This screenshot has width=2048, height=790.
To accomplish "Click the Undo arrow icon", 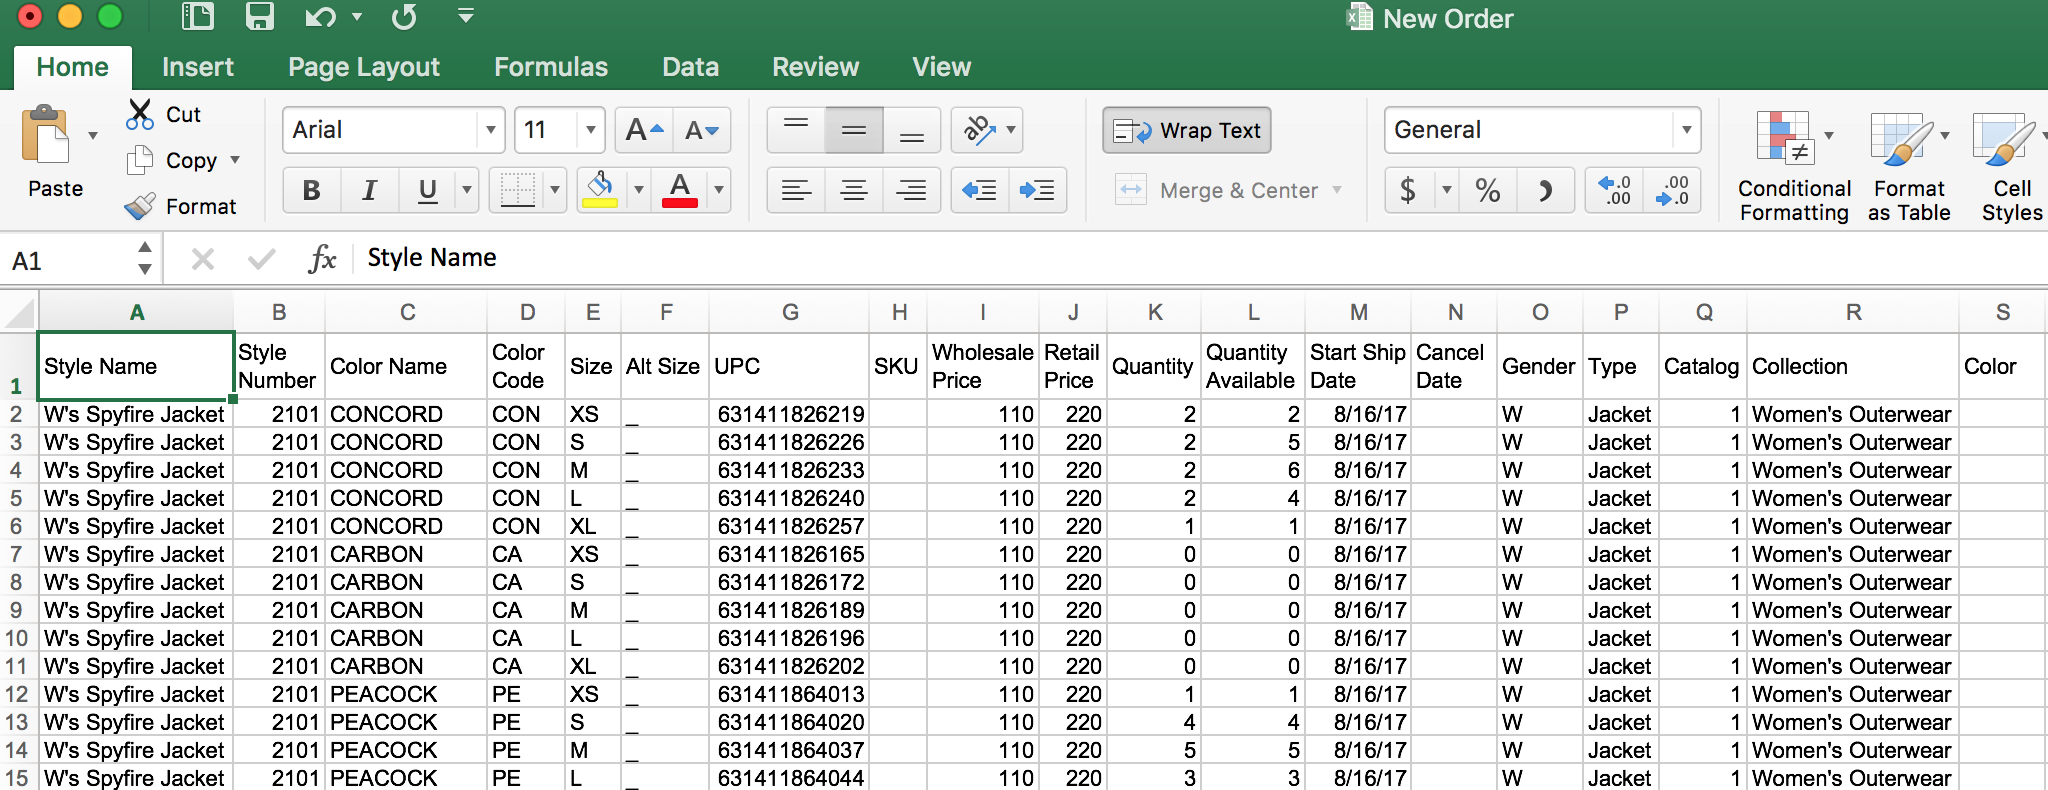I will (x=321, y=17).
